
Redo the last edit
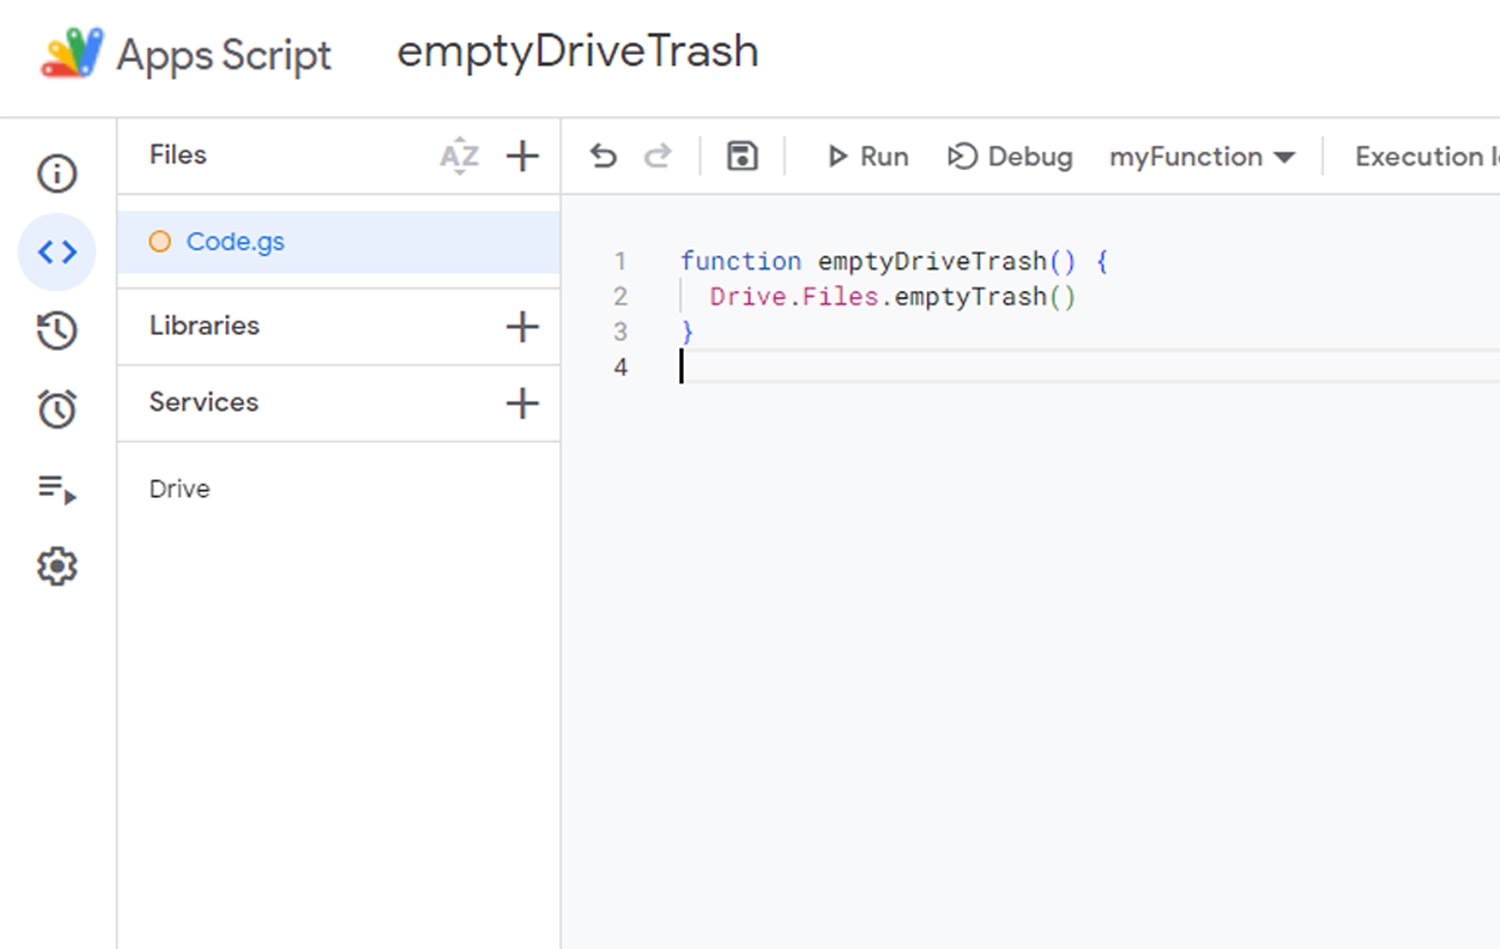(659, 156)
